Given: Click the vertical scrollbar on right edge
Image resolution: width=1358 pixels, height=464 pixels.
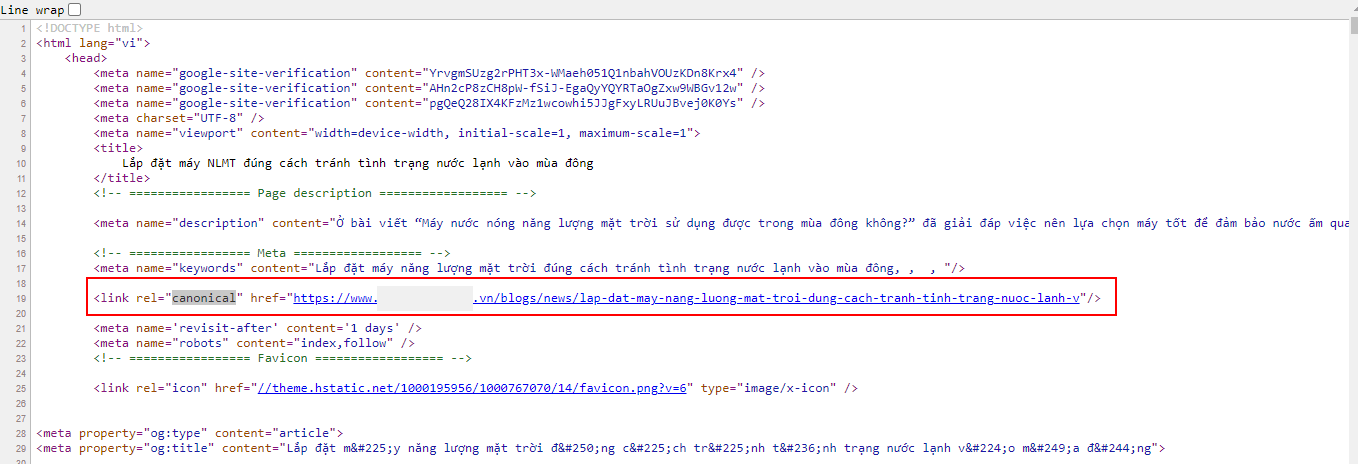Looking at the screenshot, I should pos(1351,200).
